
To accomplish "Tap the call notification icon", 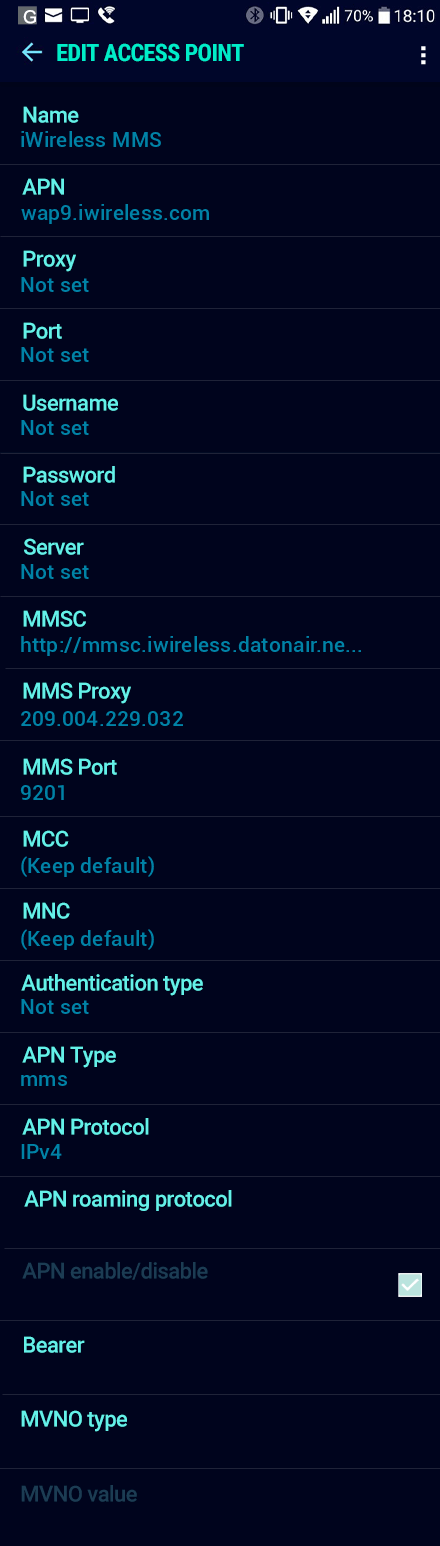I will (107, 15).
